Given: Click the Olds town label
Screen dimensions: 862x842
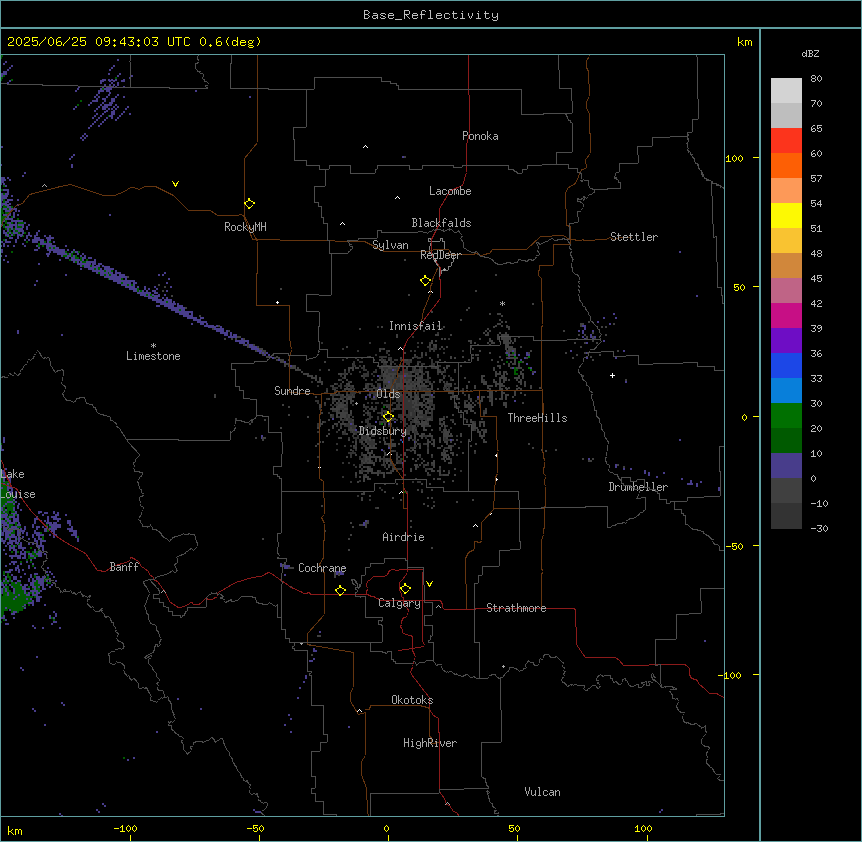Looking at the screenshot, I should (388, 394).
